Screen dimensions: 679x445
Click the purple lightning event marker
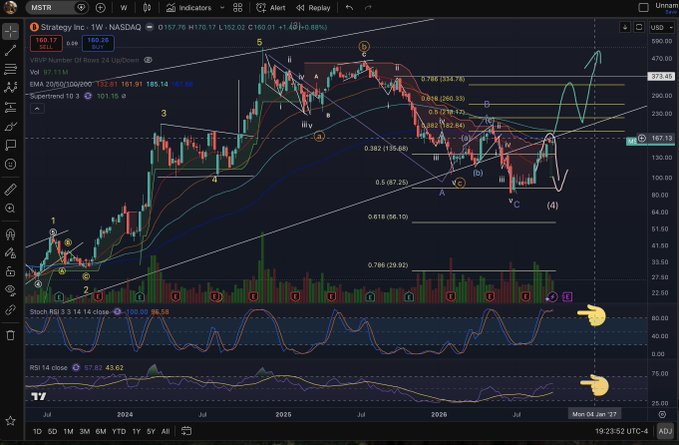pos(552,297)
